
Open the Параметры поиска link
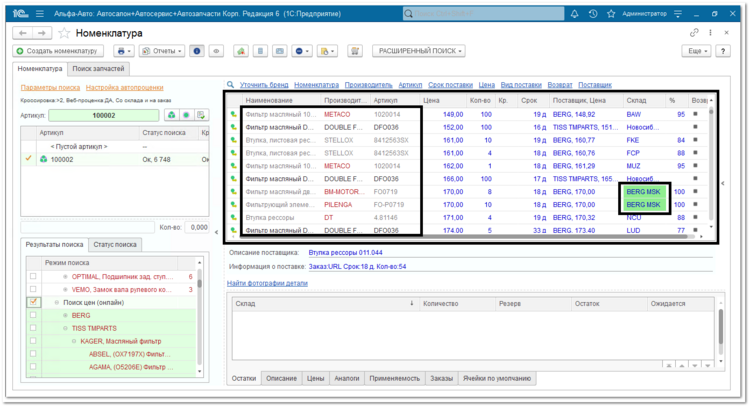coord(50,88)
